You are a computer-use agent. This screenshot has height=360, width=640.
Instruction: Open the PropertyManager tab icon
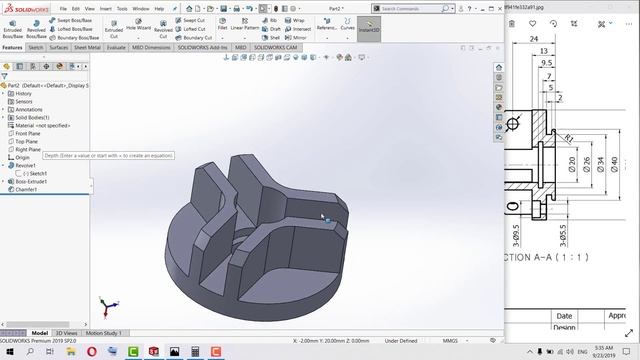20,67
